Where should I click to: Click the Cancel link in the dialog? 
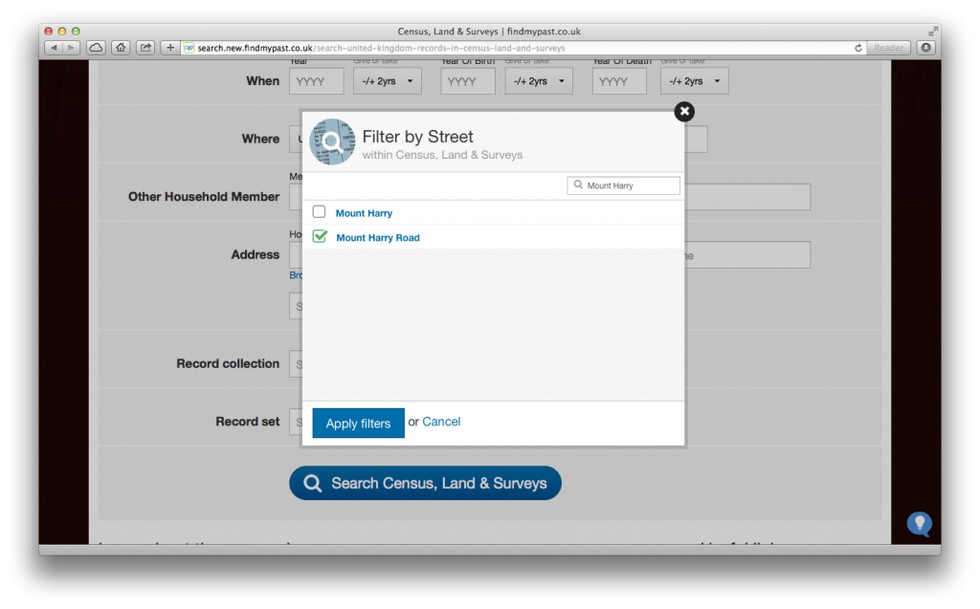tap(441, 422)
